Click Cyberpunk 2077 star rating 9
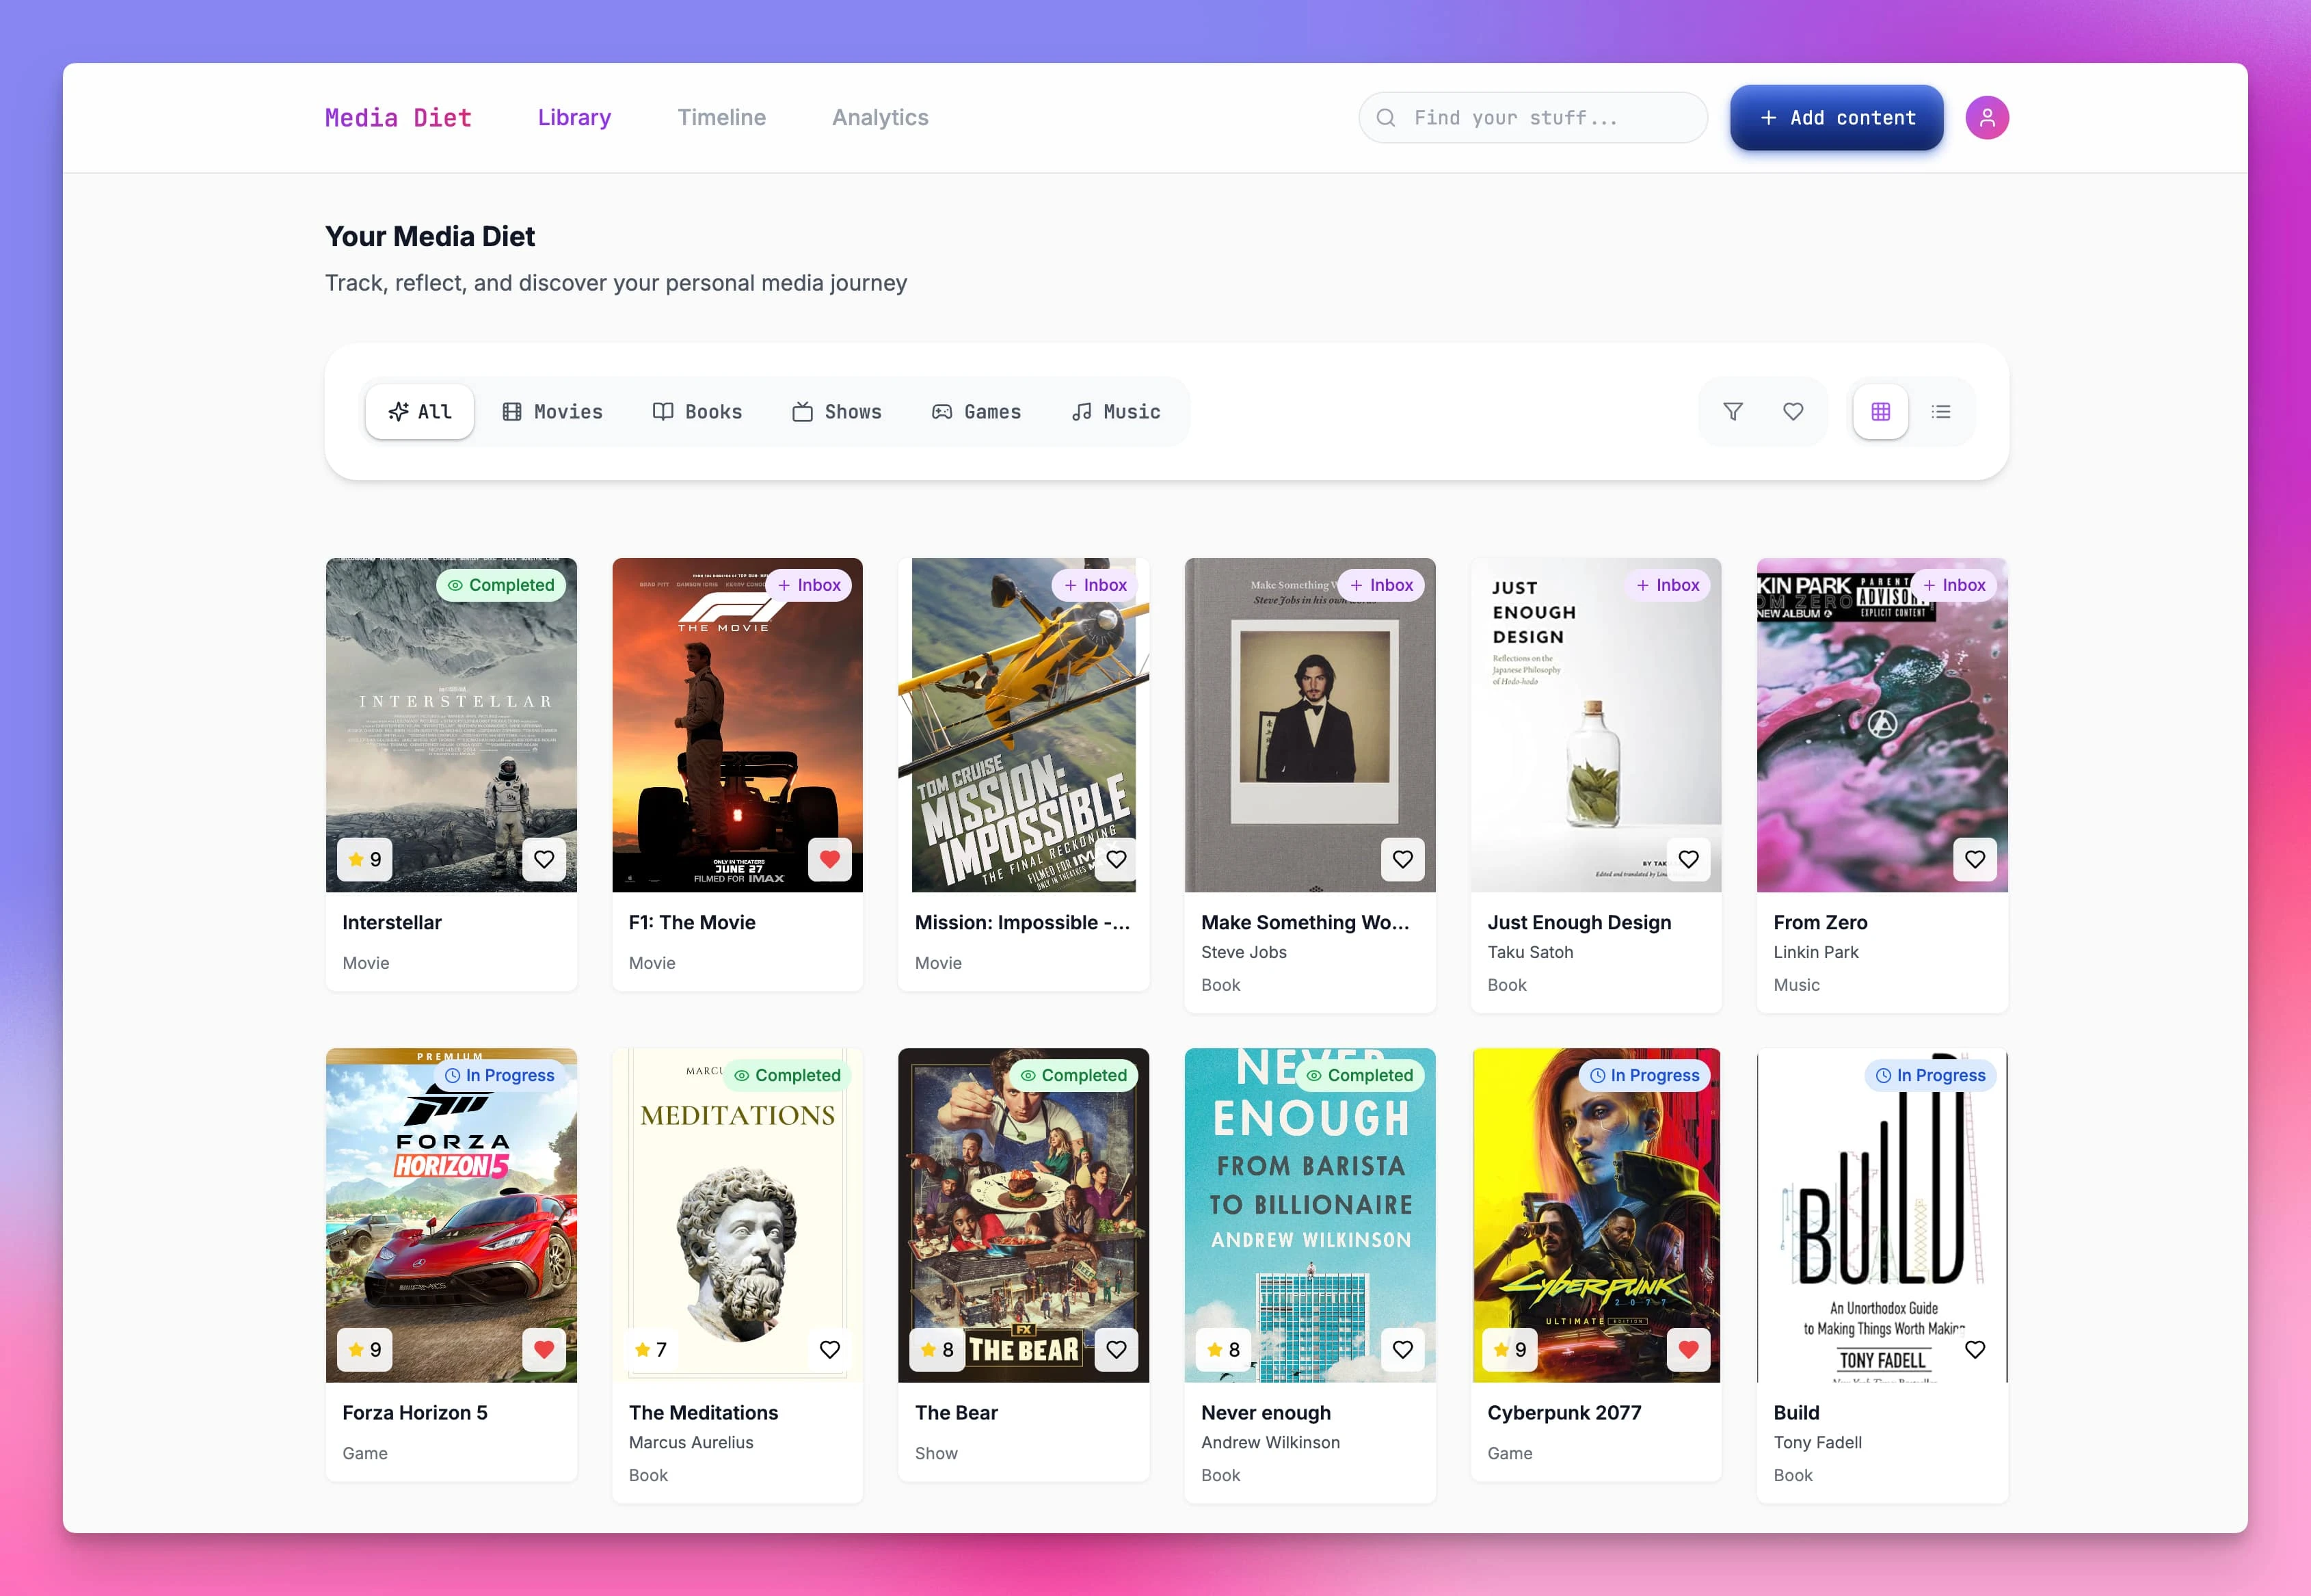 [1509, 1349]
